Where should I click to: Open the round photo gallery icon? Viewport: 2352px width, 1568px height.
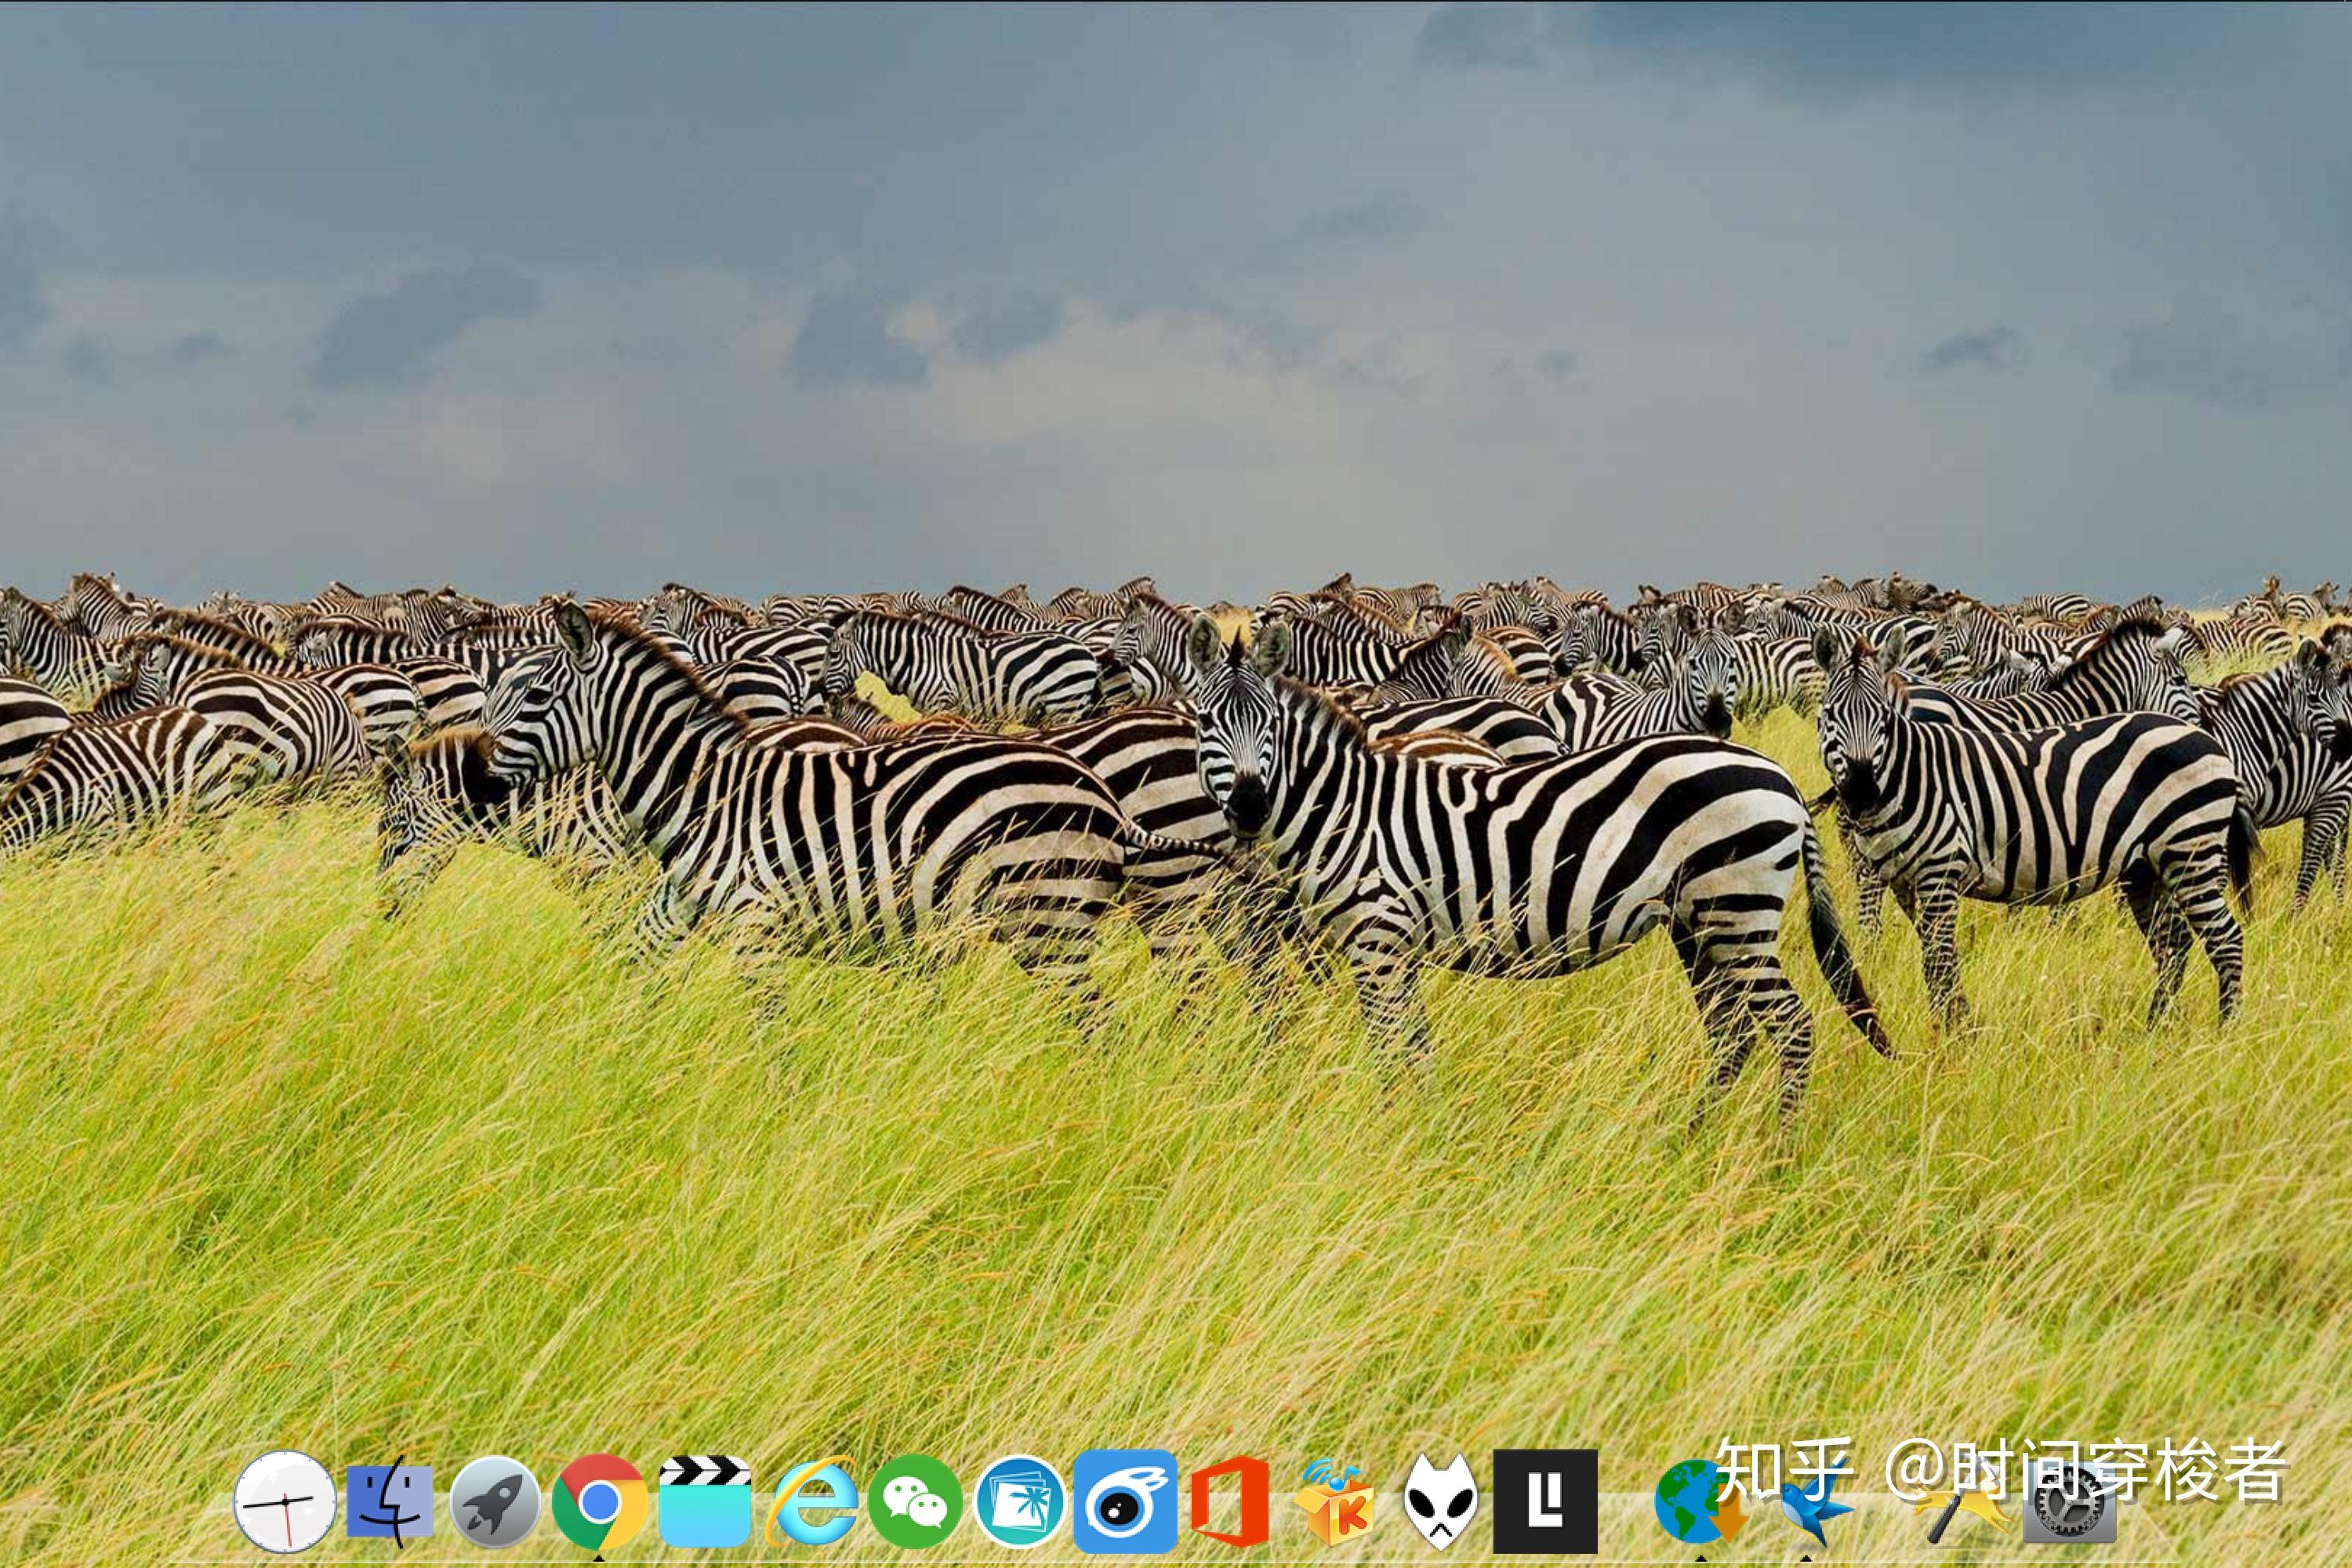(1019, 1501)
